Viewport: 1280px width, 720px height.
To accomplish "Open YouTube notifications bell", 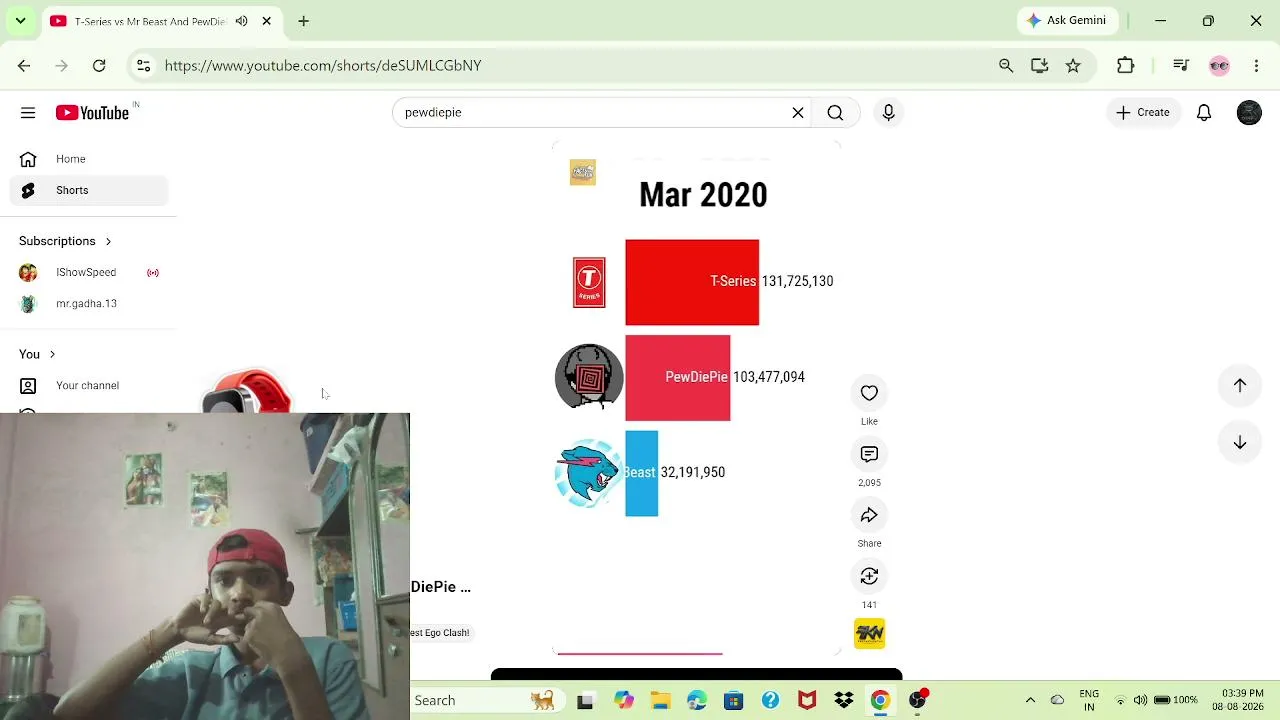I will point(1204,113).
